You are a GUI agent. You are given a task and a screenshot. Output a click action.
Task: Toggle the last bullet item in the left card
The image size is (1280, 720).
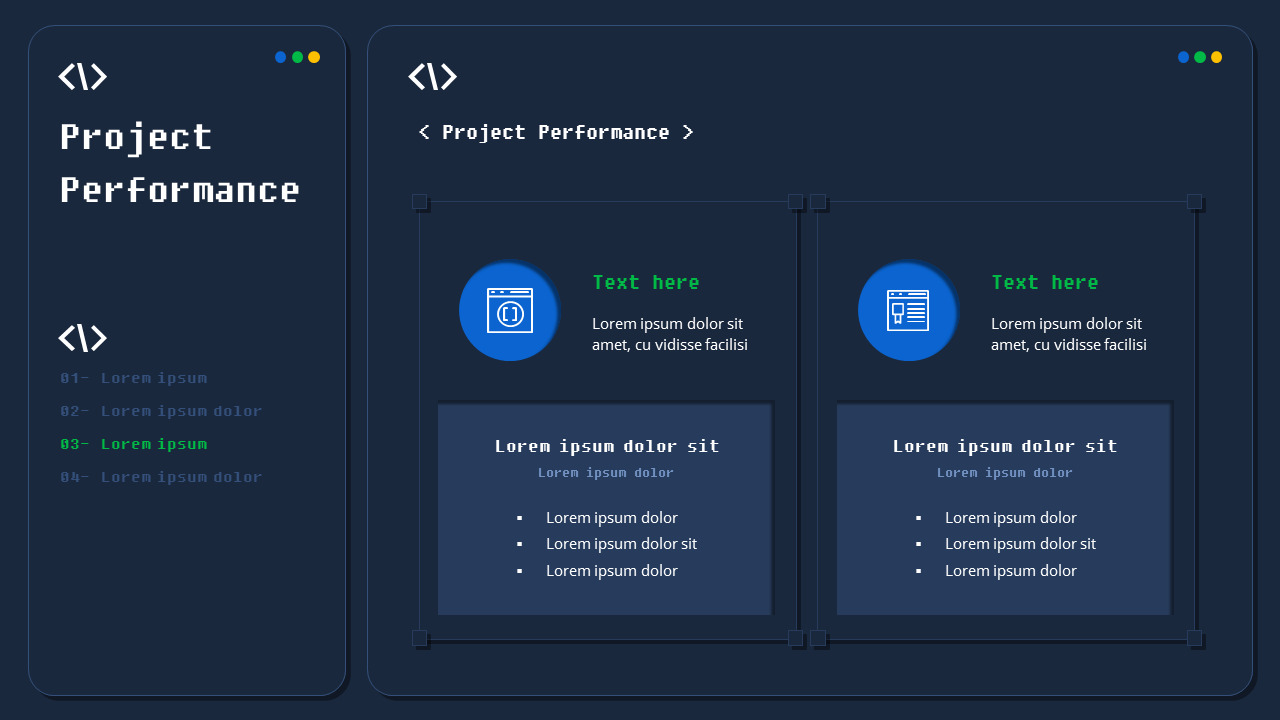pyautogui.click(x=519, y=570)
